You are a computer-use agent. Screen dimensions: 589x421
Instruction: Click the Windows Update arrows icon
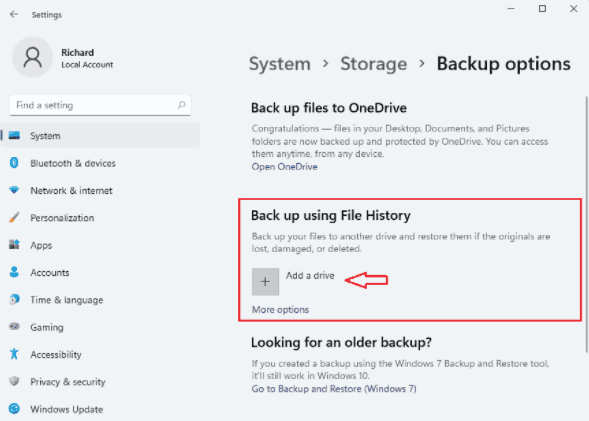click(14, 409)
